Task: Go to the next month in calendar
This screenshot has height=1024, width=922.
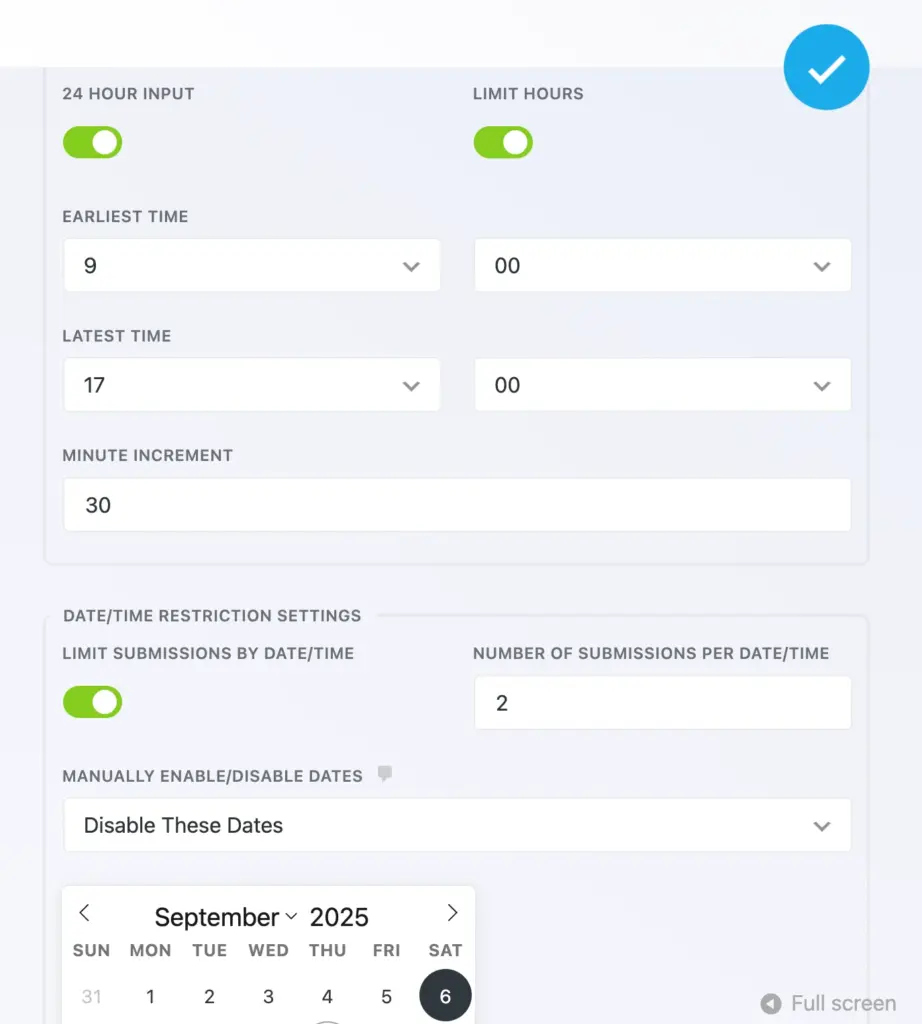Action: click(x=452, y=912)
